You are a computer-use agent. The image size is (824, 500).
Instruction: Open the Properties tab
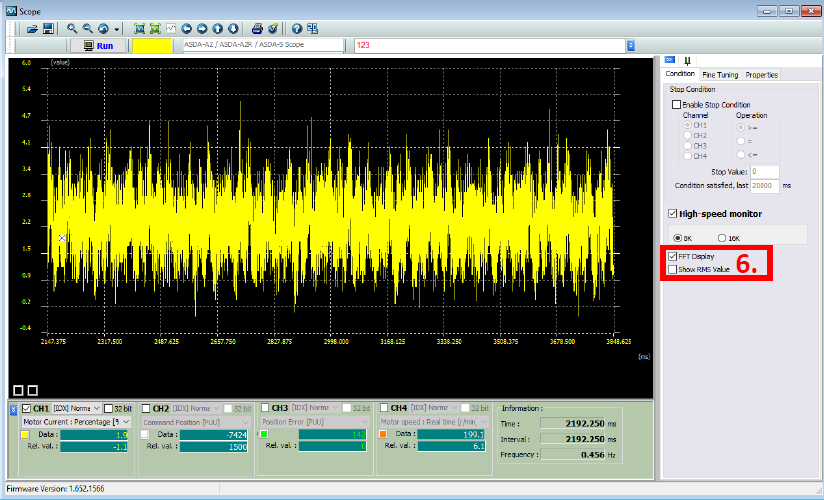761,75
